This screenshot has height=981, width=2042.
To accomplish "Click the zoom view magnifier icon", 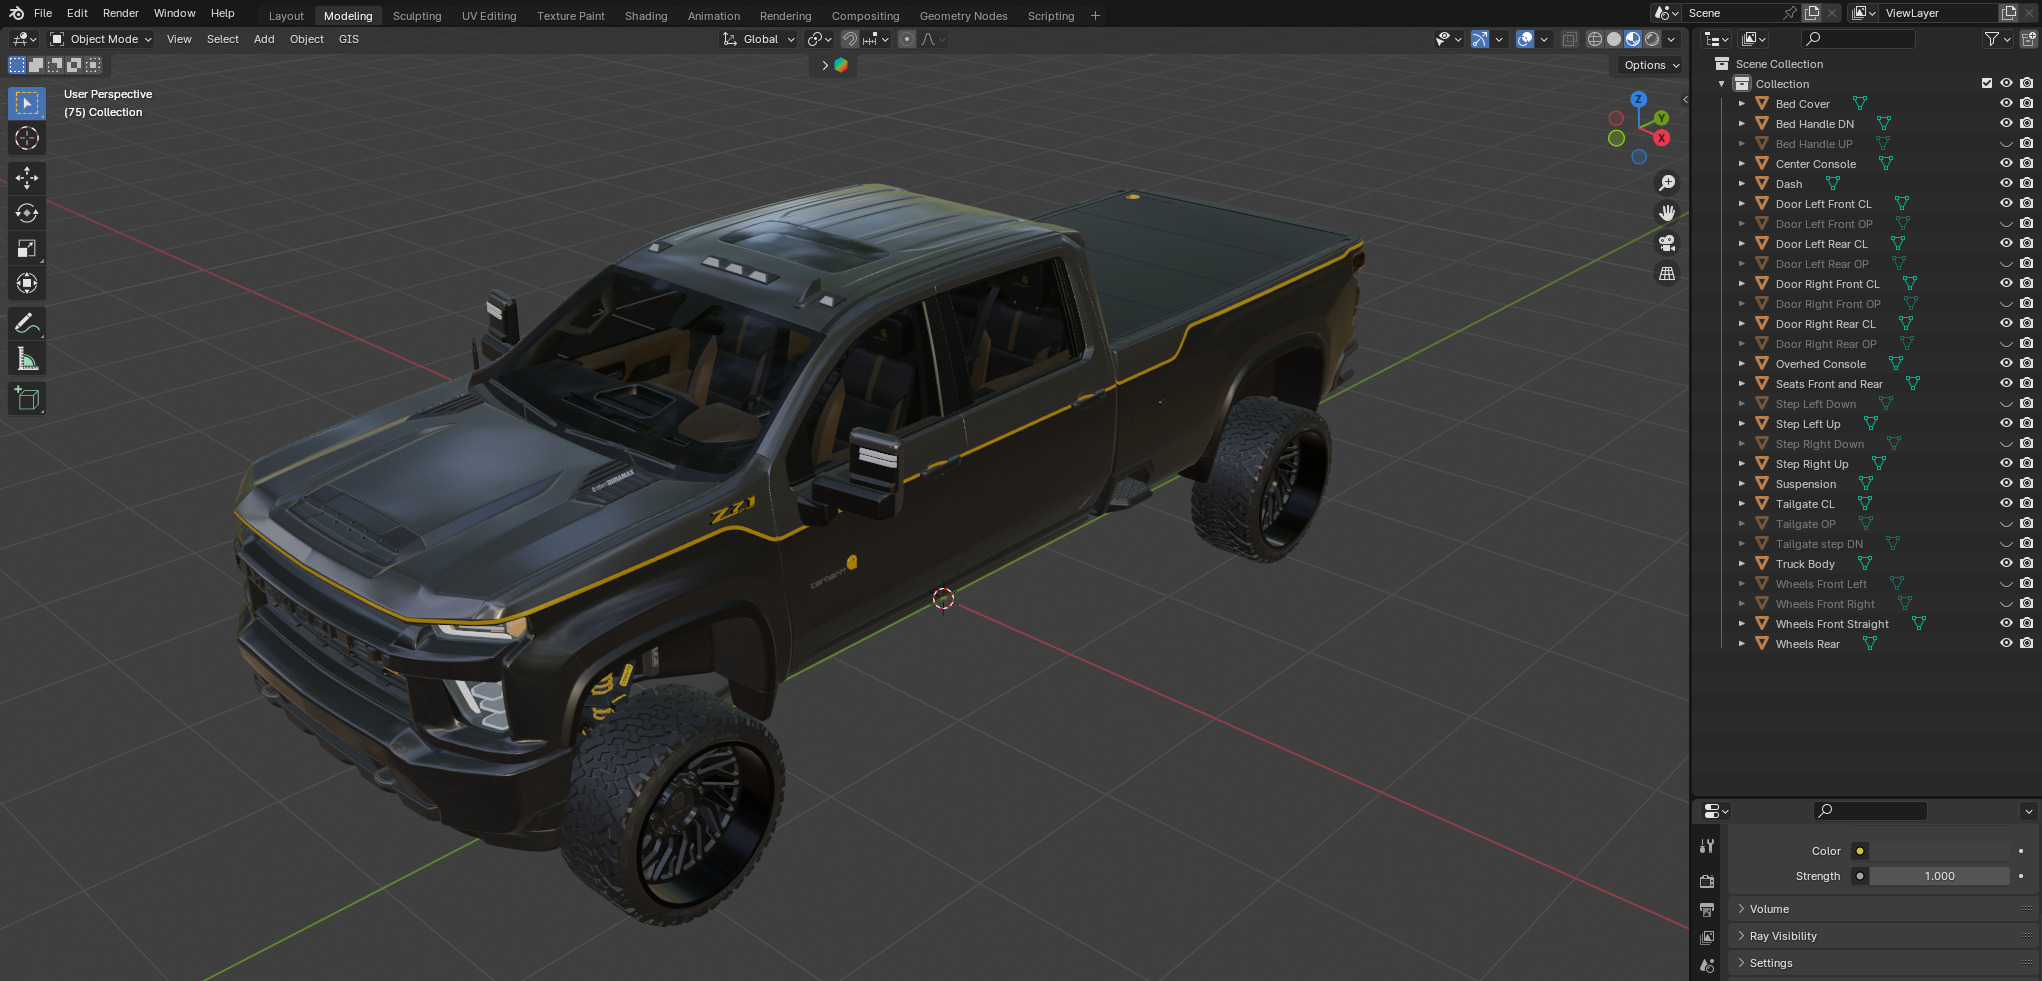I will point(1667,183).
